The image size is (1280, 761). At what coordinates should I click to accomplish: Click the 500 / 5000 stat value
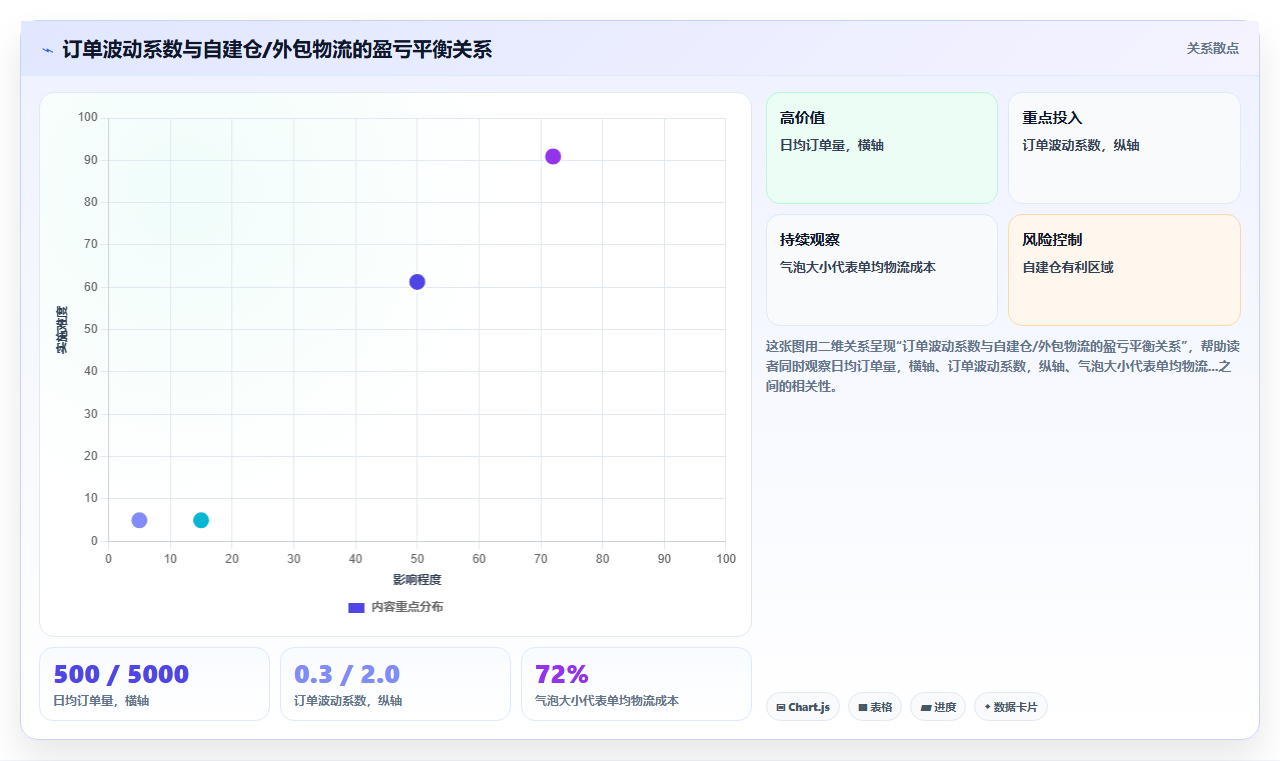(x=121, y=674)
